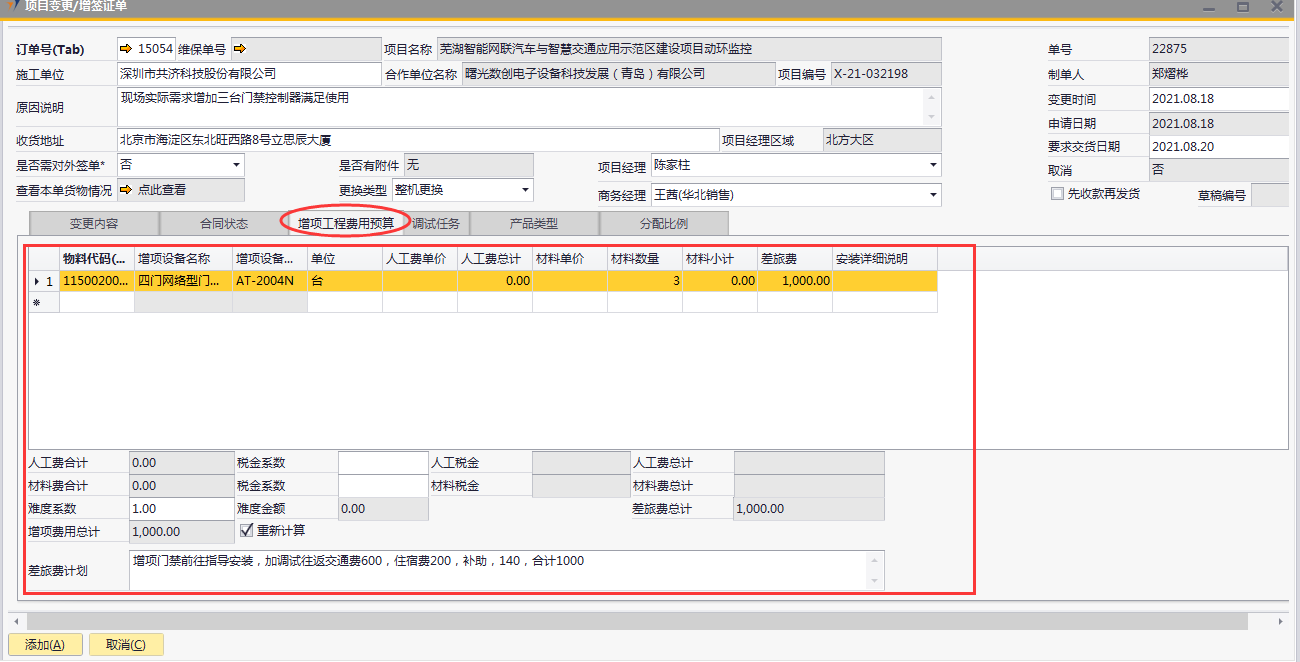Open the 商务经理 dropdown
Screen dimensions: 1300x662
pyautogui.click(x=933, y=194)
